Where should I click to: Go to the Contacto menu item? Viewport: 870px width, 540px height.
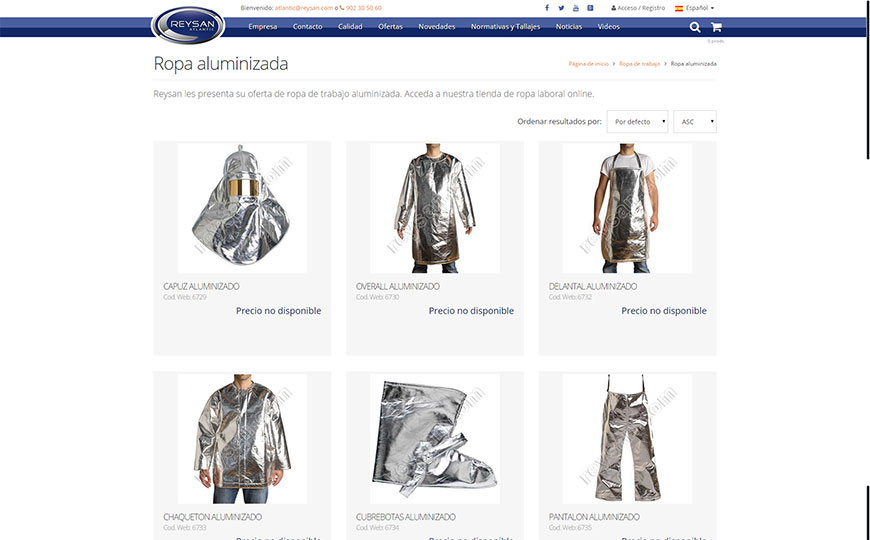pyautogui.click(x=307, y=27)
